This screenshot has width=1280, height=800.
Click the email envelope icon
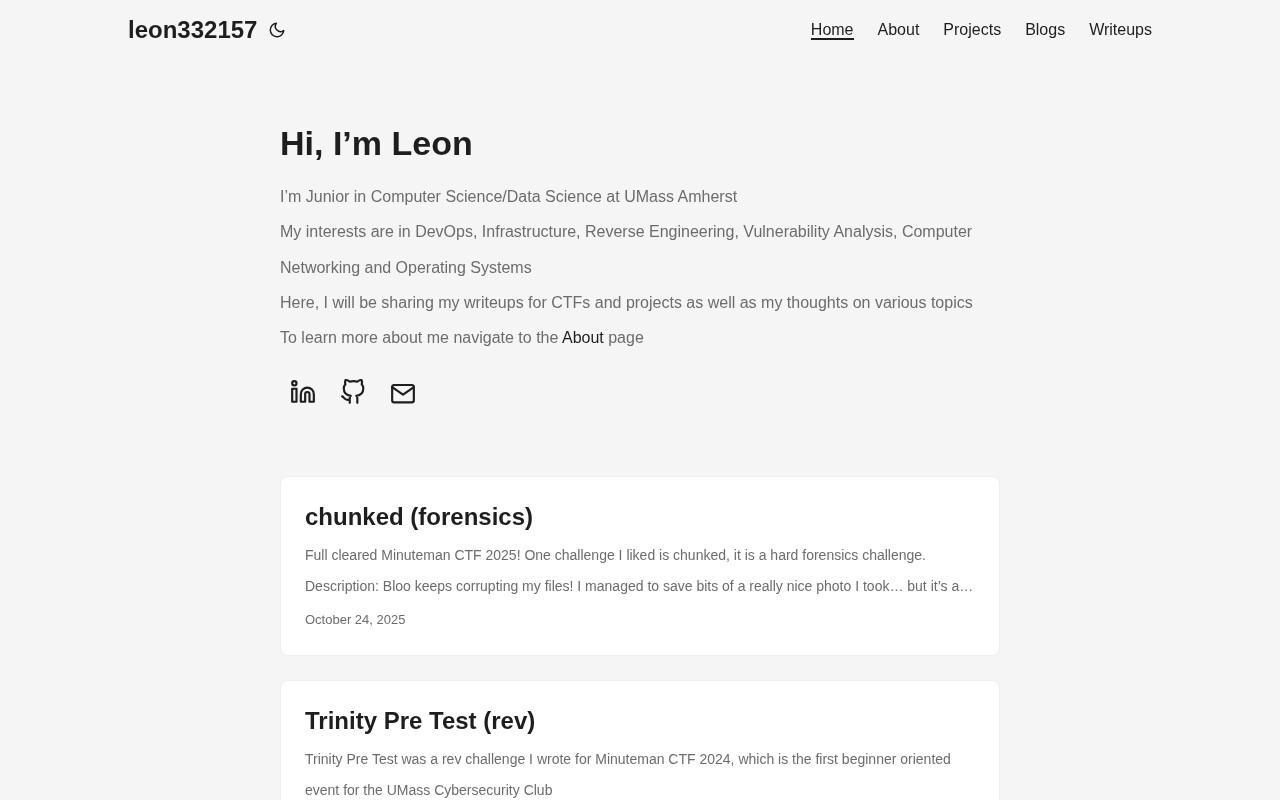[x=403, y=393]
